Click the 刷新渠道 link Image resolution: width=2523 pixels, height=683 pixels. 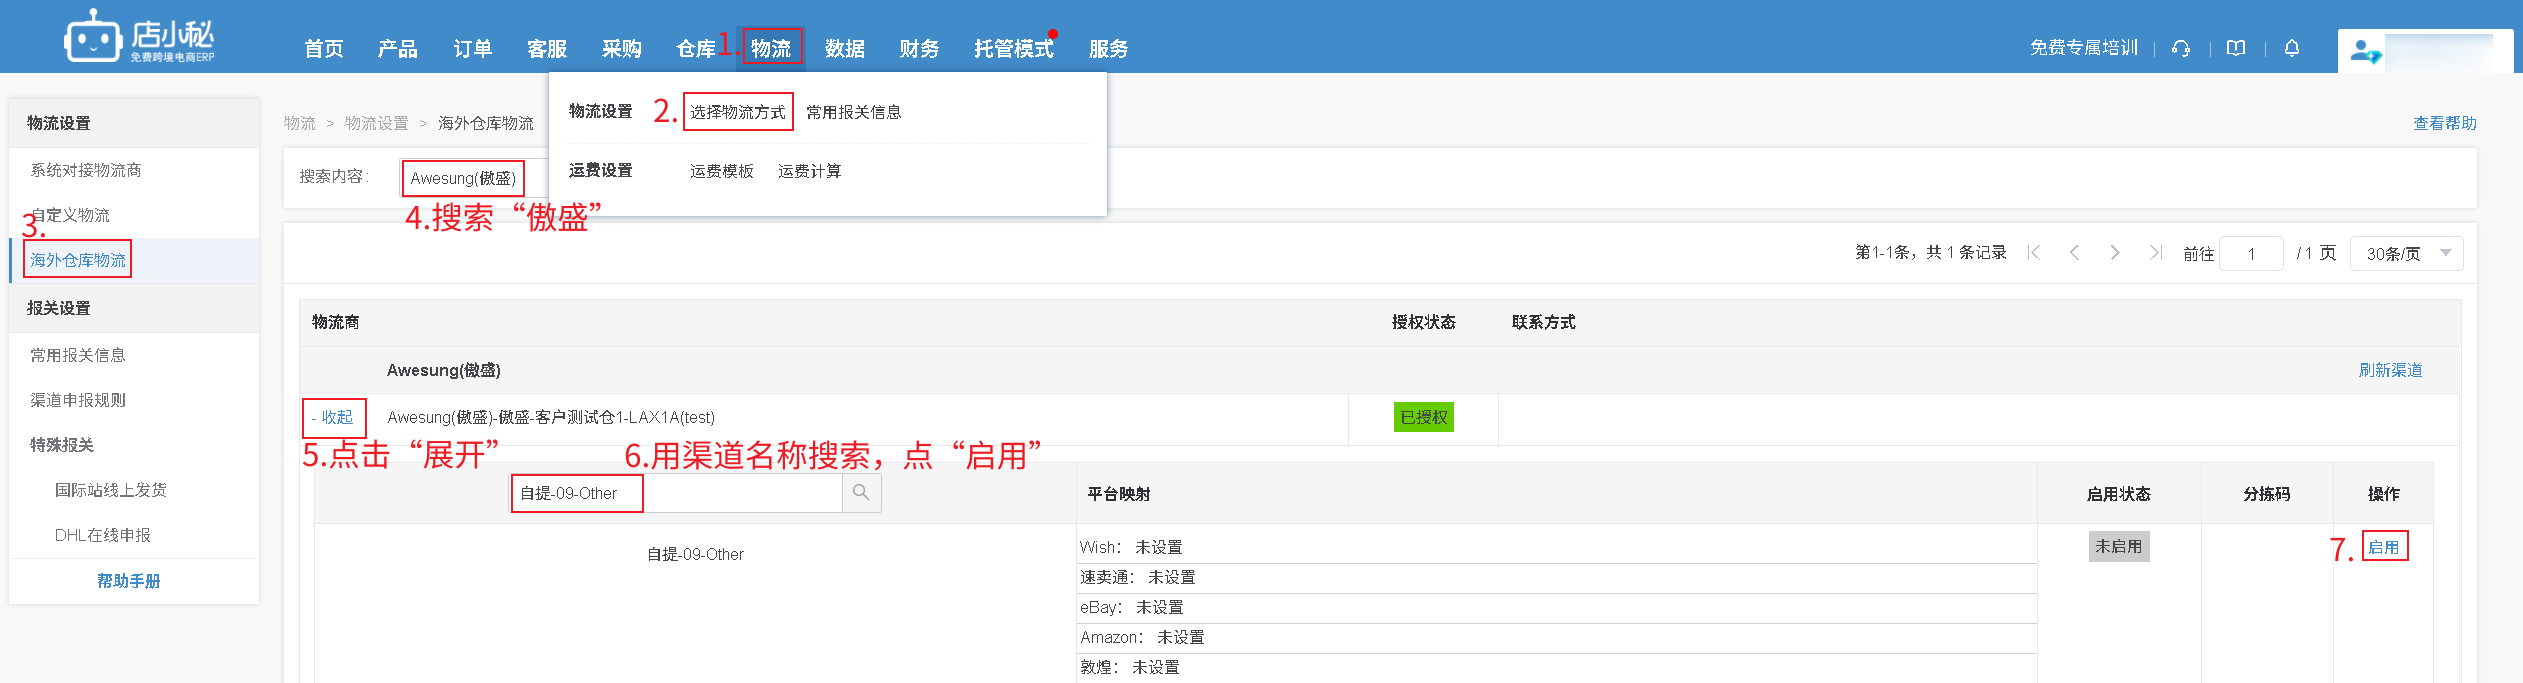2390,370
